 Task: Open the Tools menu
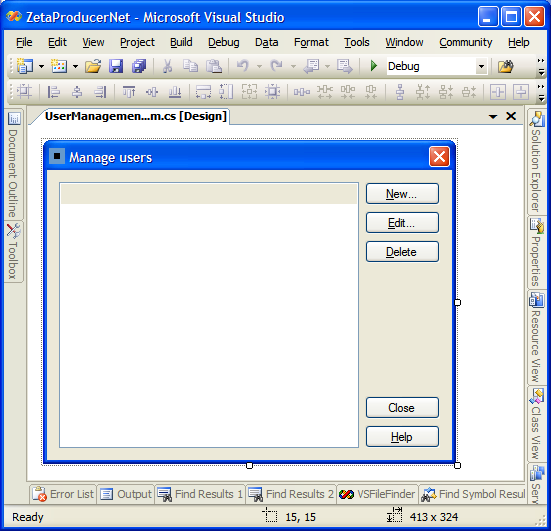click(357, 42)
